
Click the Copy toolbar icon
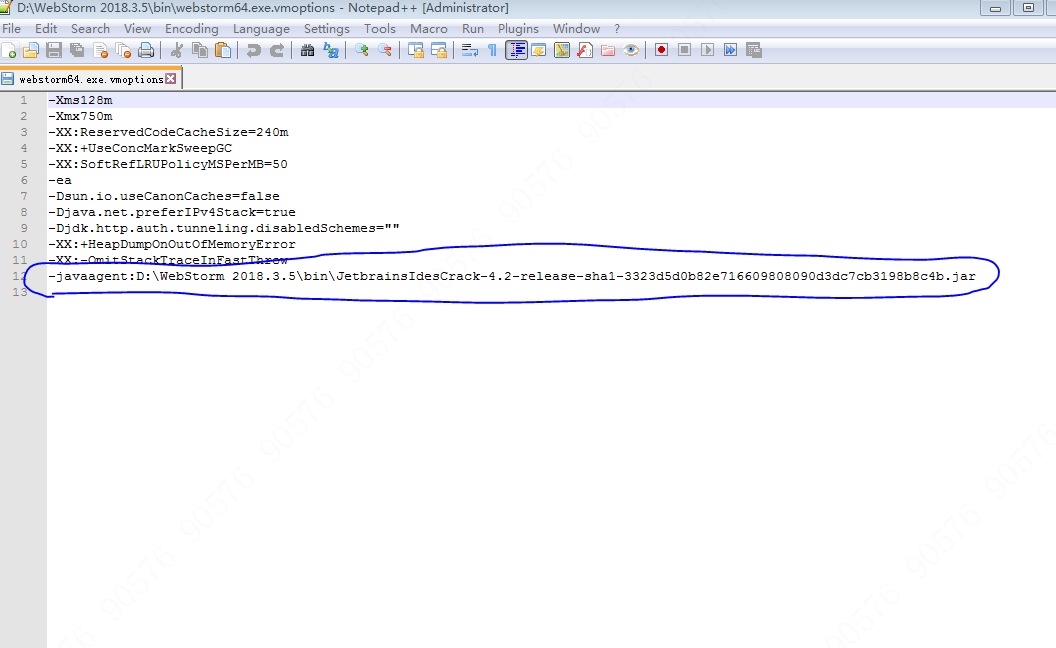click(x=200, y=51)
